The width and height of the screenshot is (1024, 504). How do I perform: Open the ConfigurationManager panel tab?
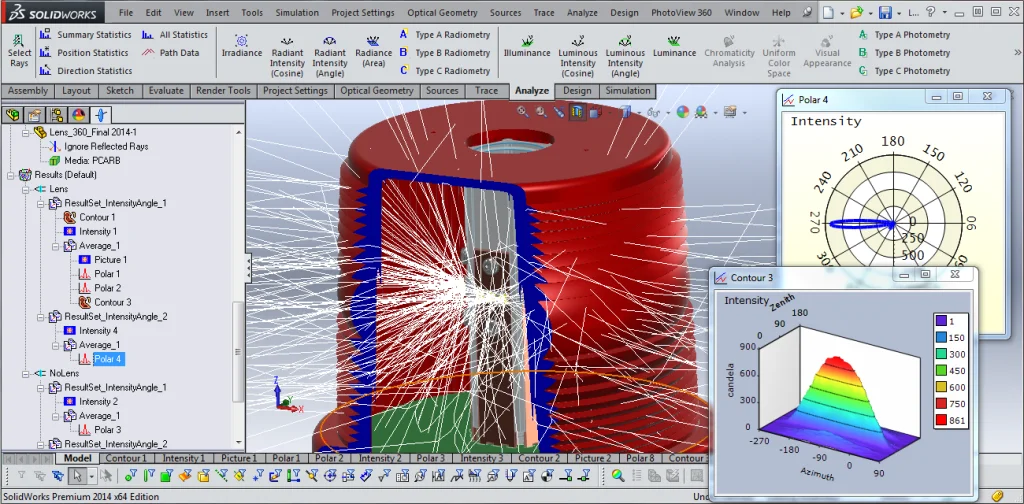point(57,116)
